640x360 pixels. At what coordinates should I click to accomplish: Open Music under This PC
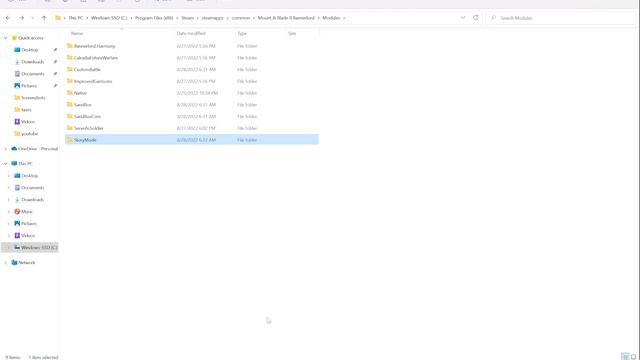coord(27,211)
